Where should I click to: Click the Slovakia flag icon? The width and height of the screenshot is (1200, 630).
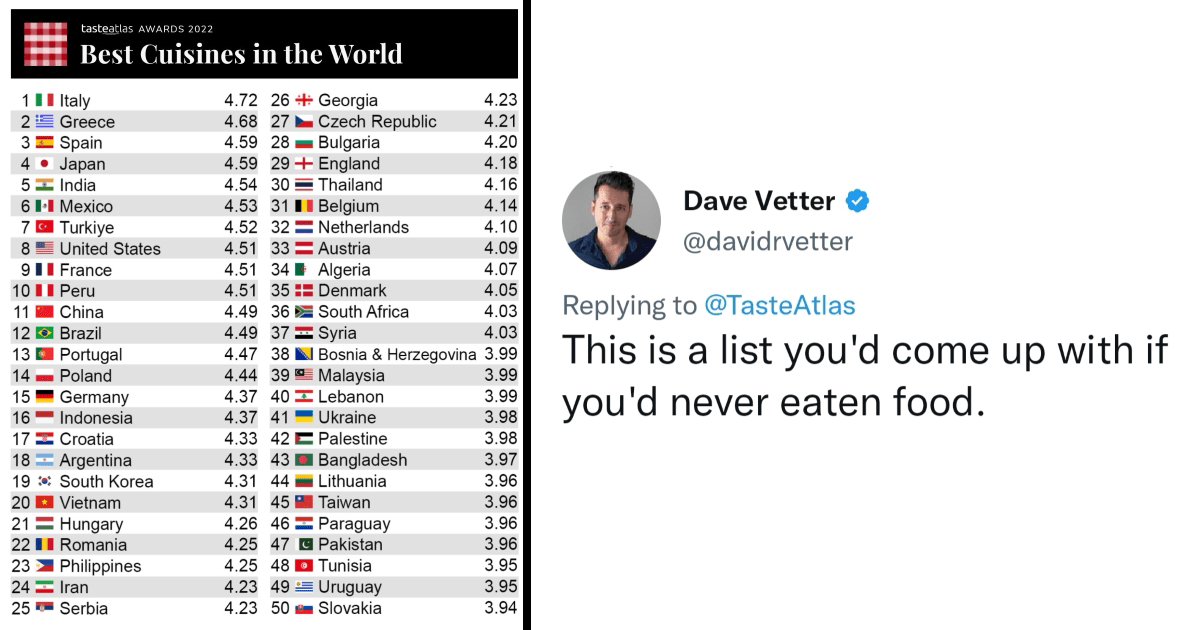tap(304, 608)
